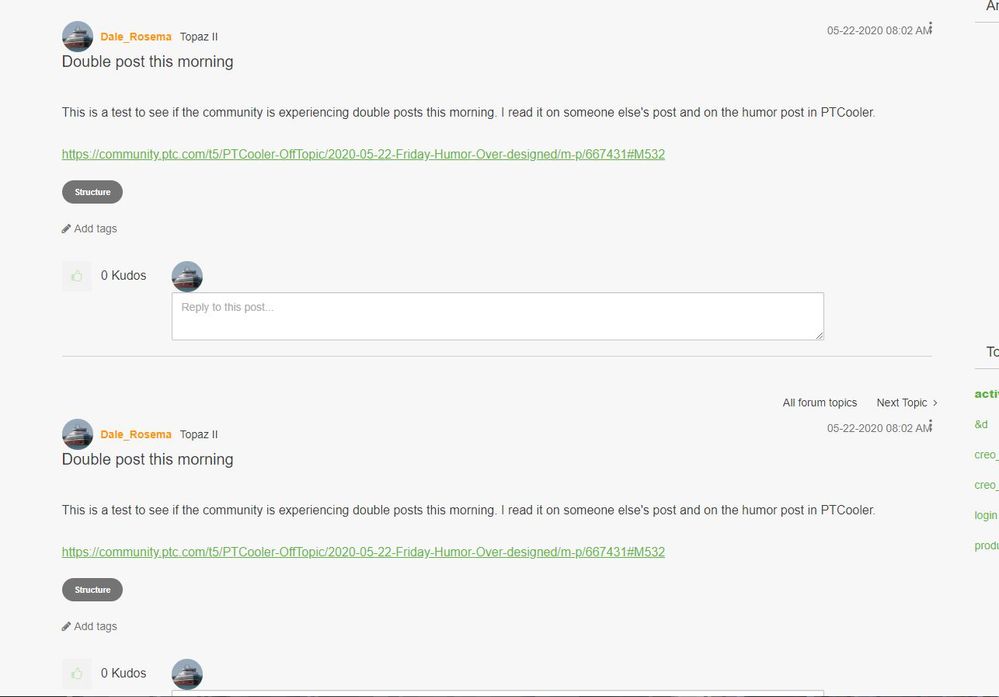This screenshot has height=697, width=999.
Task: Click Dale_Rosema avatar on first post
Action: pos(77,37)
